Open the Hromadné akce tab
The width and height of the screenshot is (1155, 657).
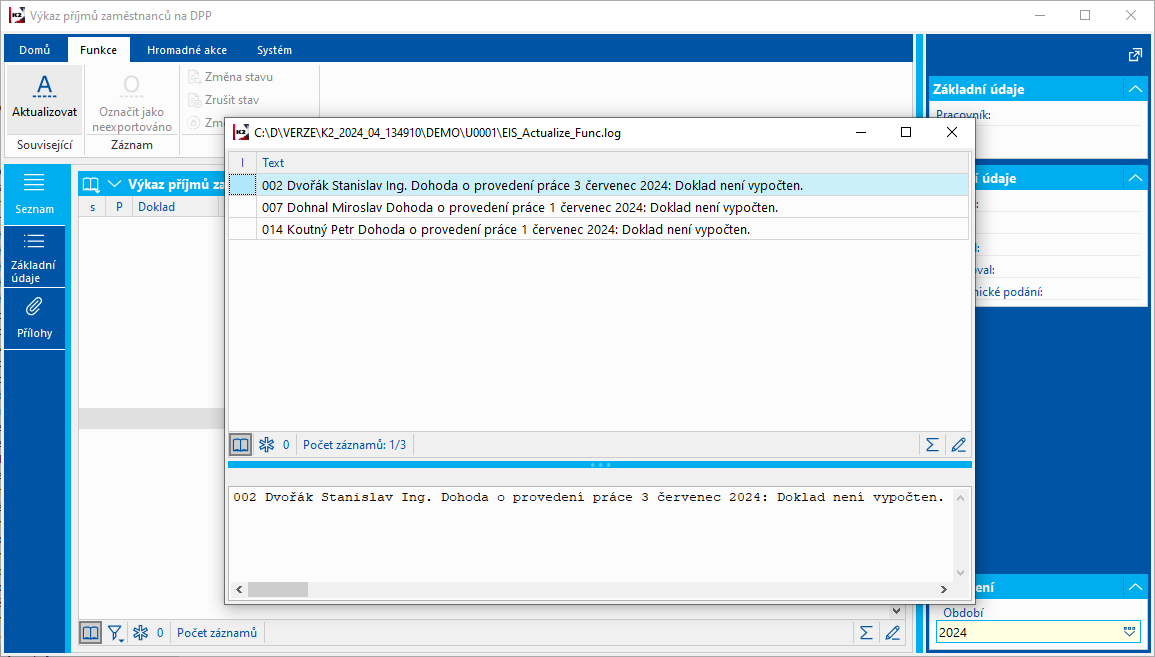tap(187, 50)
